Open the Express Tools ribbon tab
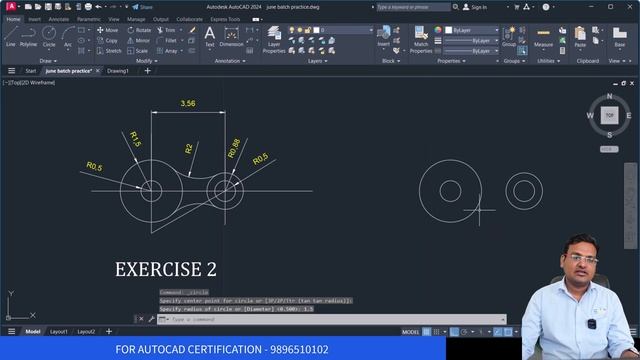 225,19
